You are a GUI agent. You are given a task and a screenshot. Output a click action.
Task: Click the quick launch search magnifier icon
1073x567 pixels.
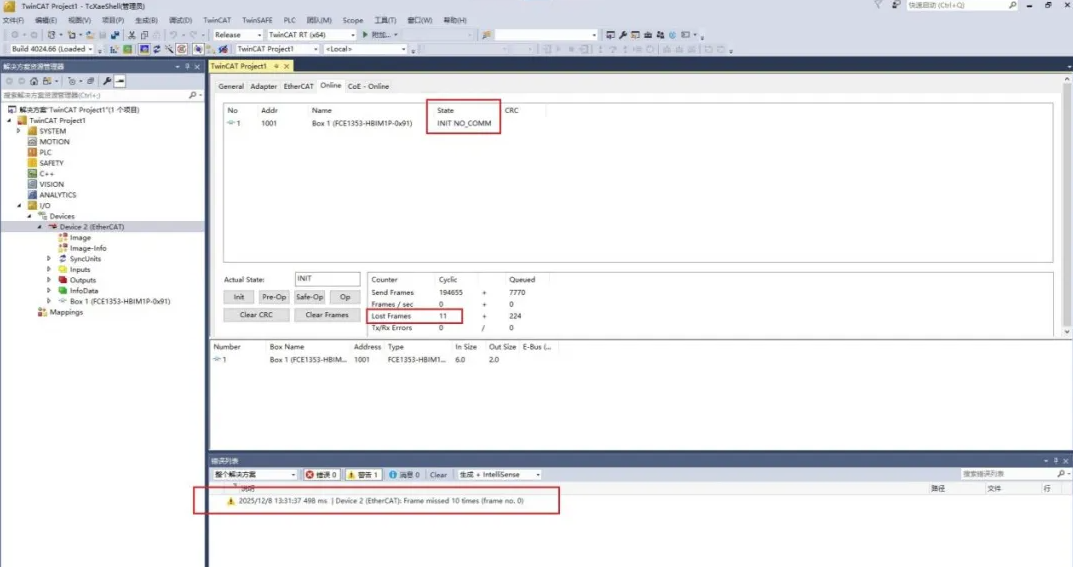[x=1013, y=5]
